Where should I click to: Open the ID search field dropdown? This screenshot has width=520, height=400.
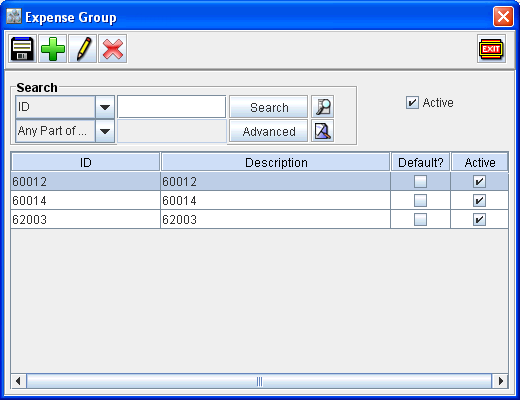point(105,107)
